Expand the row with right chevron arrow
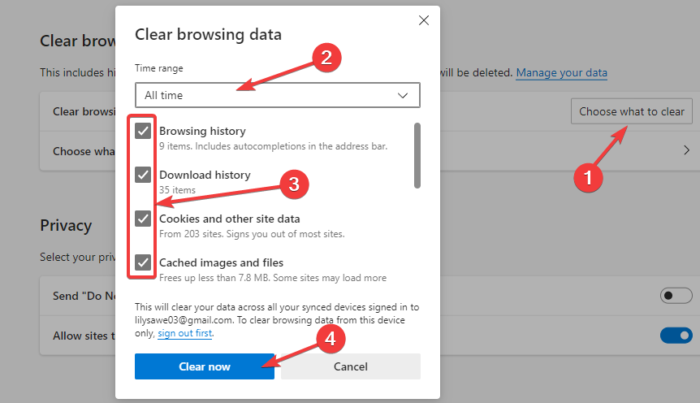This screenshot has height=403, width=700. (x=687, y=150)
